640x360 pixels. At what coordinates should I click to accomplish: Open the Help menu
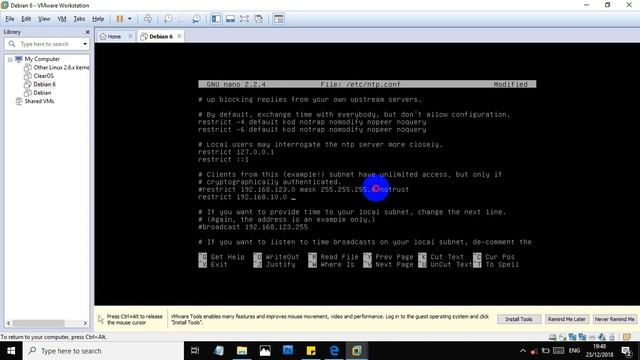point(98,19)
